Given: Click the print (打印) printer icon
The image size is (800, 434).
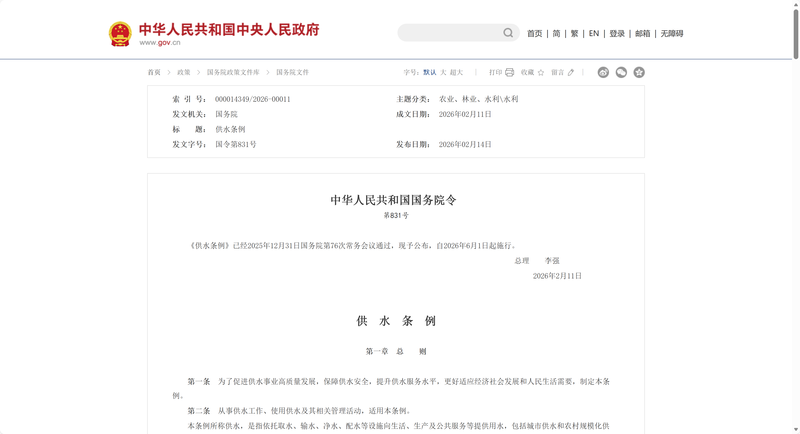Looking at the screenshot, I should pyautogui.click(x=509, y=72).
